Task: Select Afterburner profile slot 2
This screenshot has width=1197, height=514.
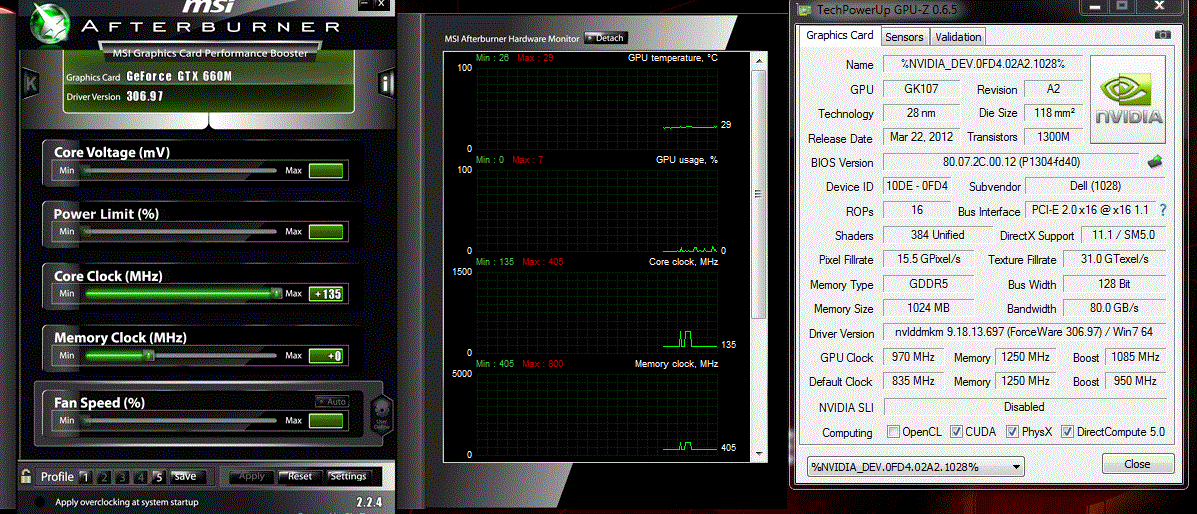Action: coord(104,477)
